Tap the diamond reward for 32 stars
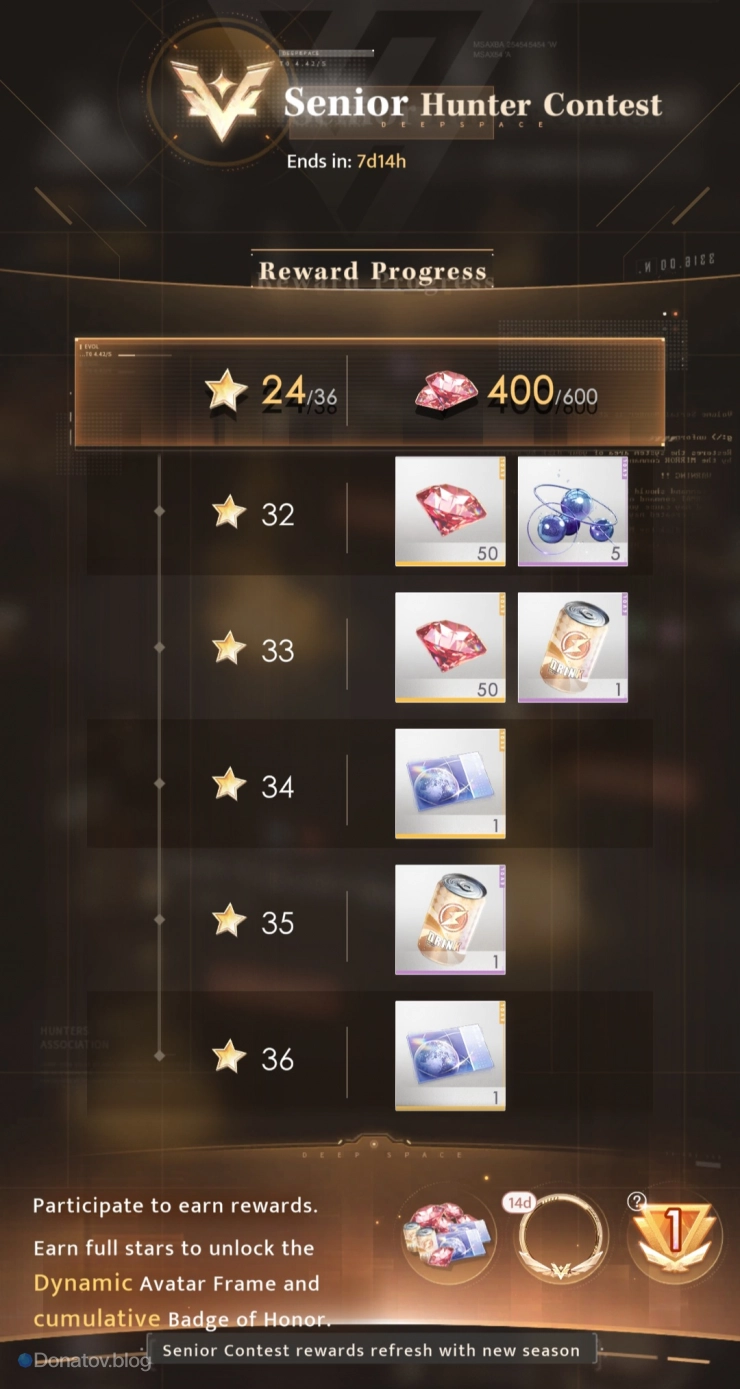The width and height of the screenshot is (740, 1389). [x=450, y=512]
